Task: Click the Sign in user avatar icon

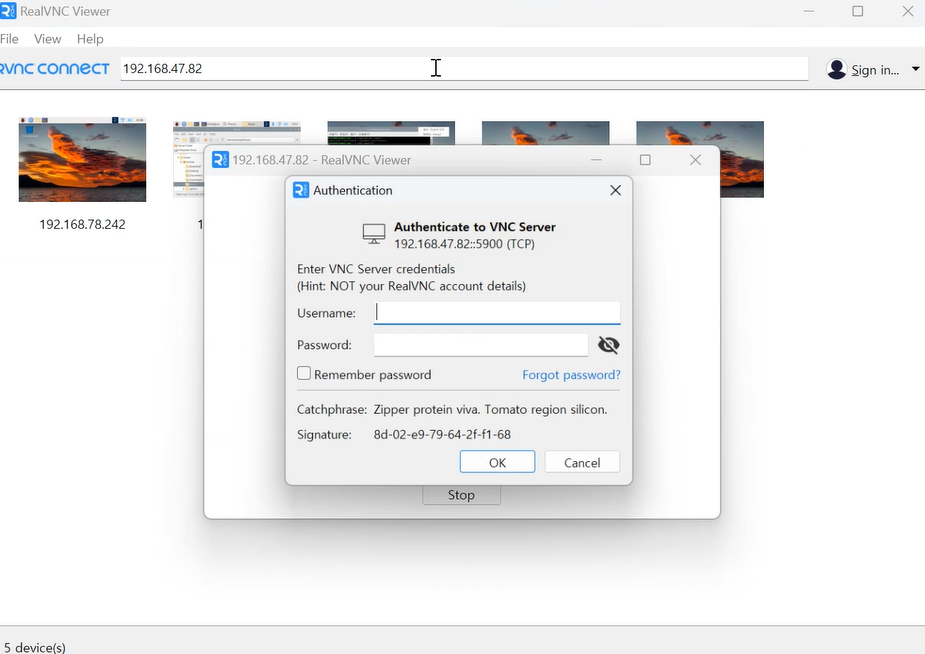Action: pos(837,70)
